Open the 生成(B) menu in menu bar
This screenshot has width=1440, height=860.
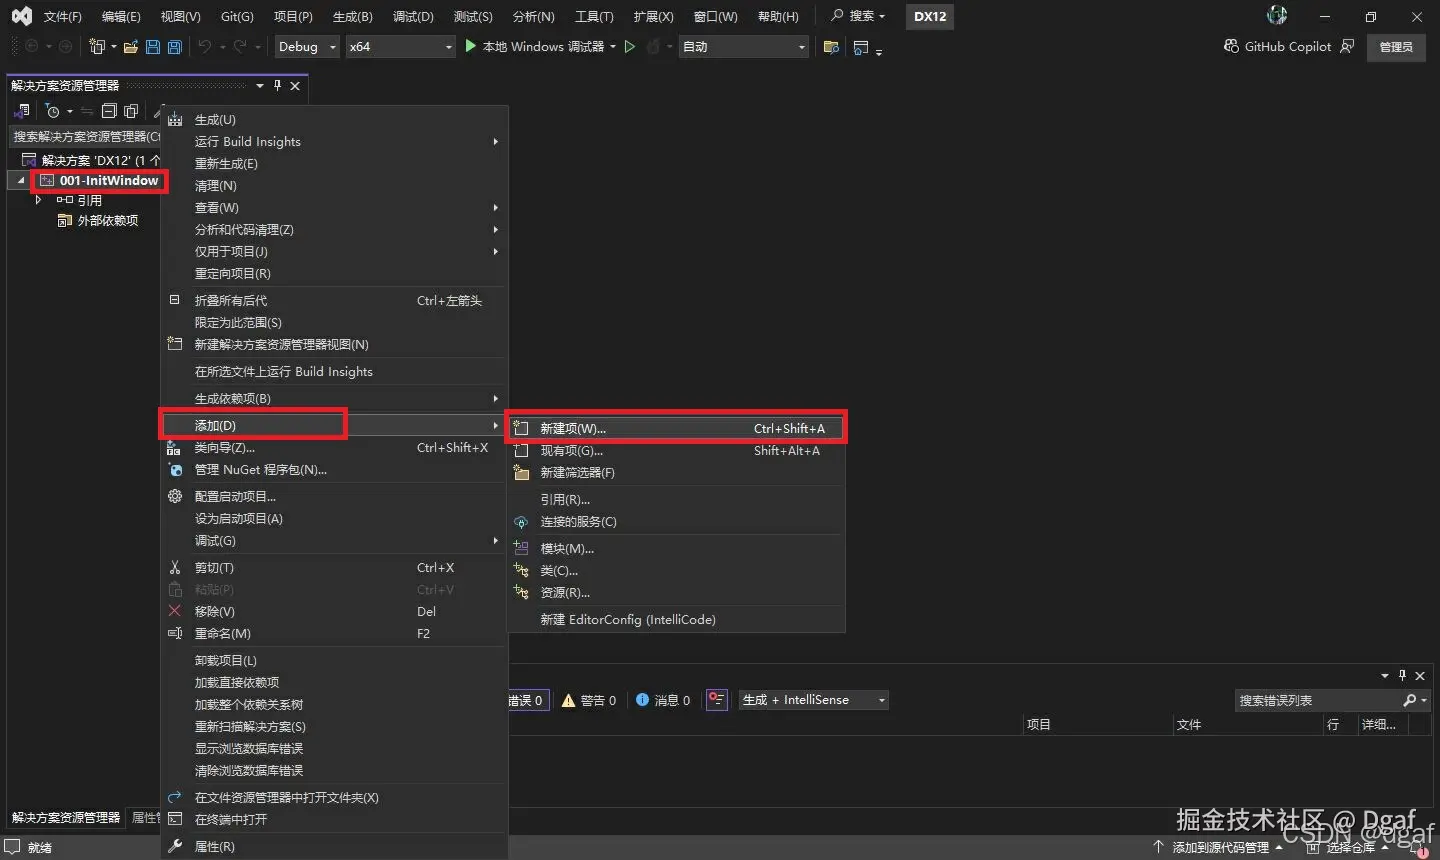[x=353, y=17]
